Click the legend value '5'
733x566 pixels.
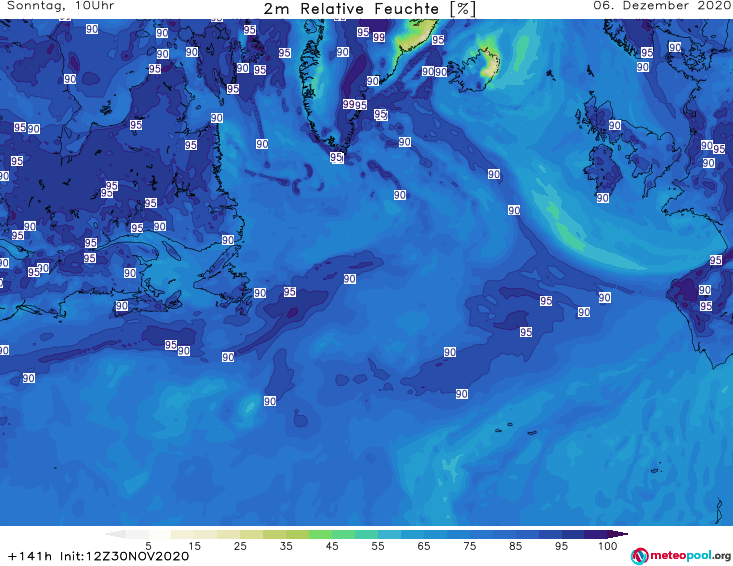click(148, 546)
